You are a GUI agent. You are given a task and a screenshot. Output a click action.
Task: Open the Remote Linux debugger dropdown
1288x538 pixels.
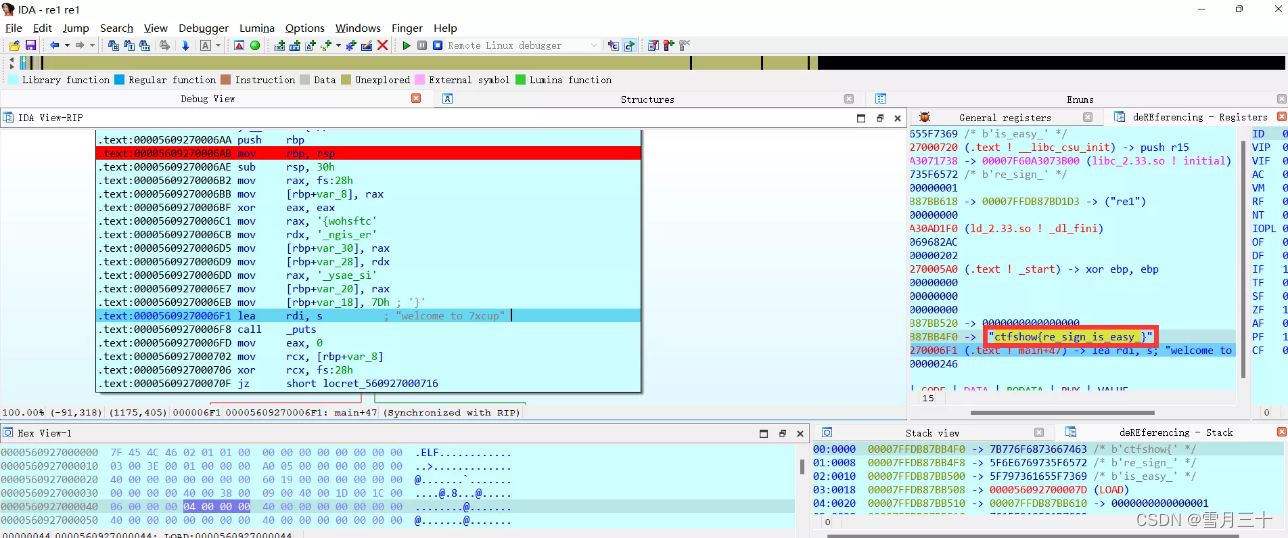pyautogui.click(x=594, y=46)
